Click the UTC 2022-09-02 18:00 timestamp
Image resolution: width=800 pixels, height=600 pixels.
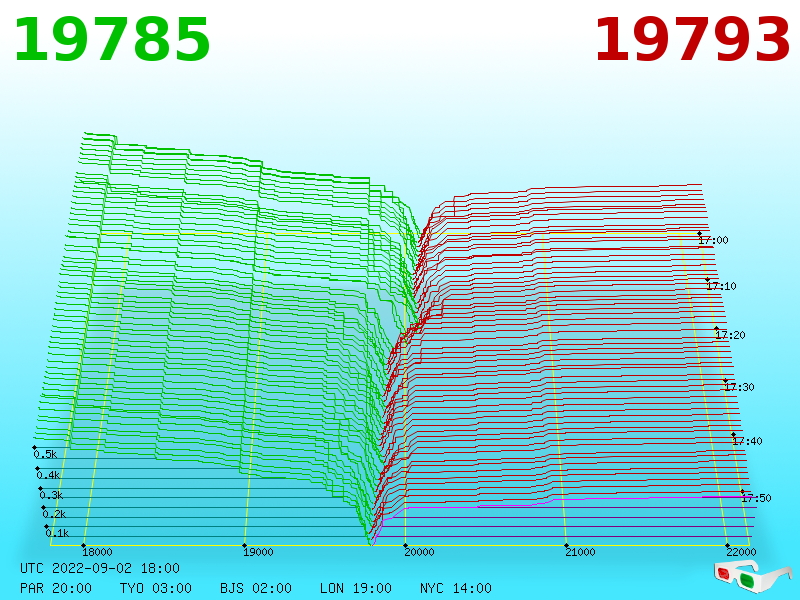click(x=100, y=568)
